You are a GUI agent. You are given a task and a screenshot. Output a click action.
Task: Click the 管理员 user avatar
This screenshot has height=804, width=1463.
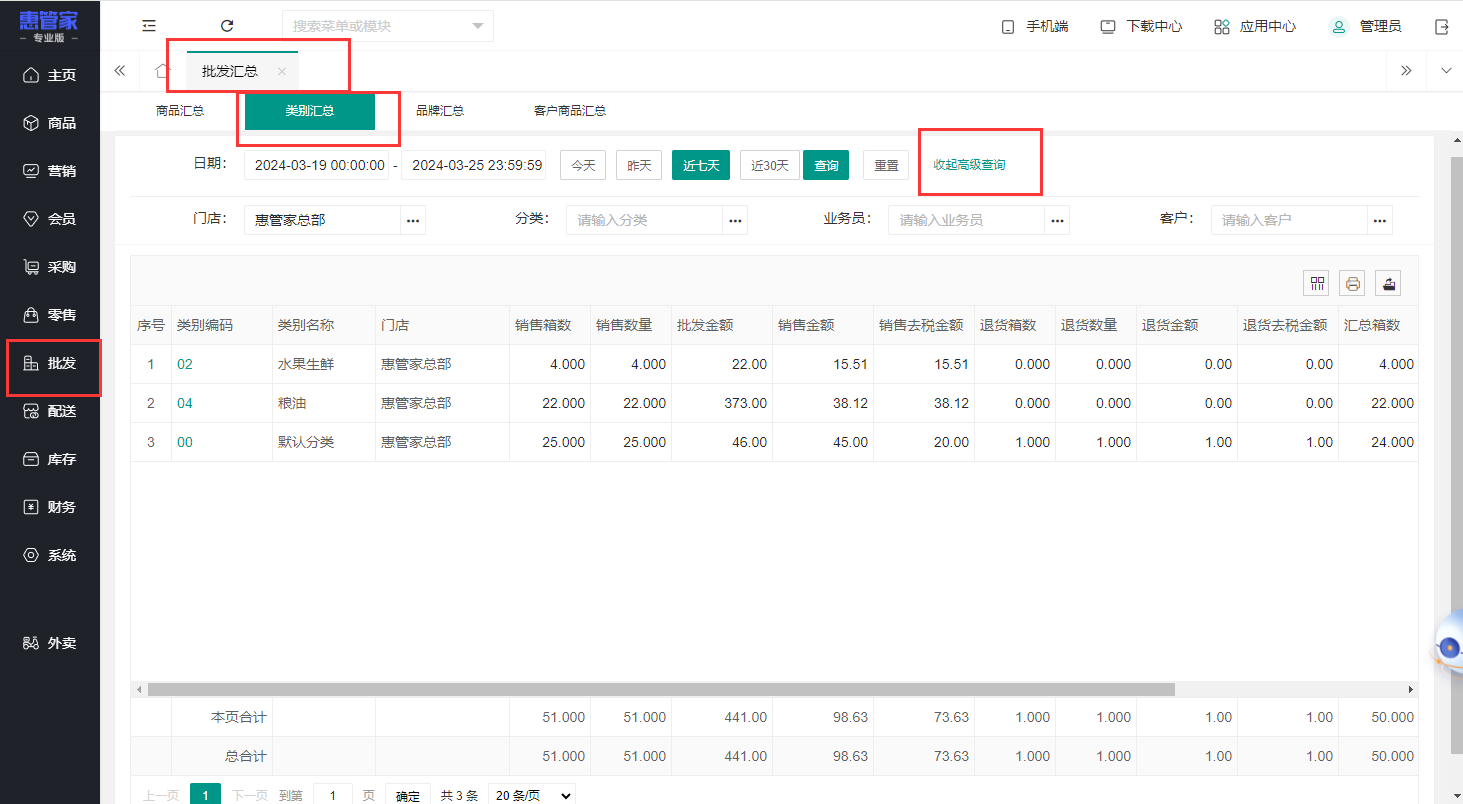[1339, 27]
